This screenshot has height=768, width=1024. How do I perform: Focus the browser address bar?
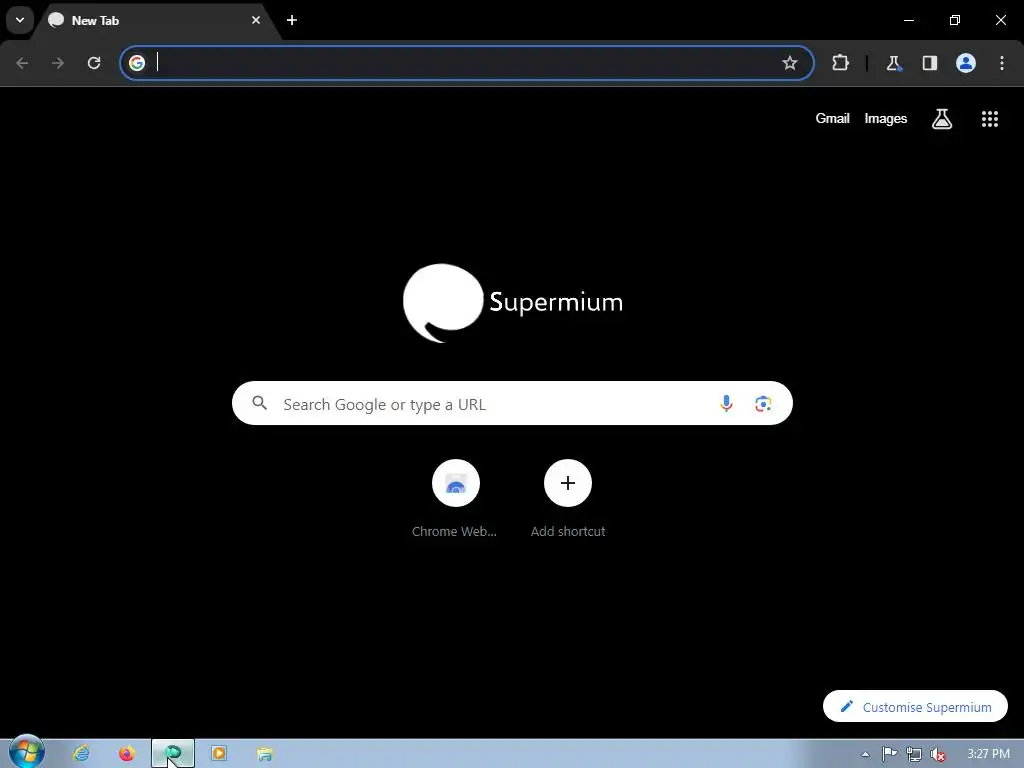[x=466, y=63]
